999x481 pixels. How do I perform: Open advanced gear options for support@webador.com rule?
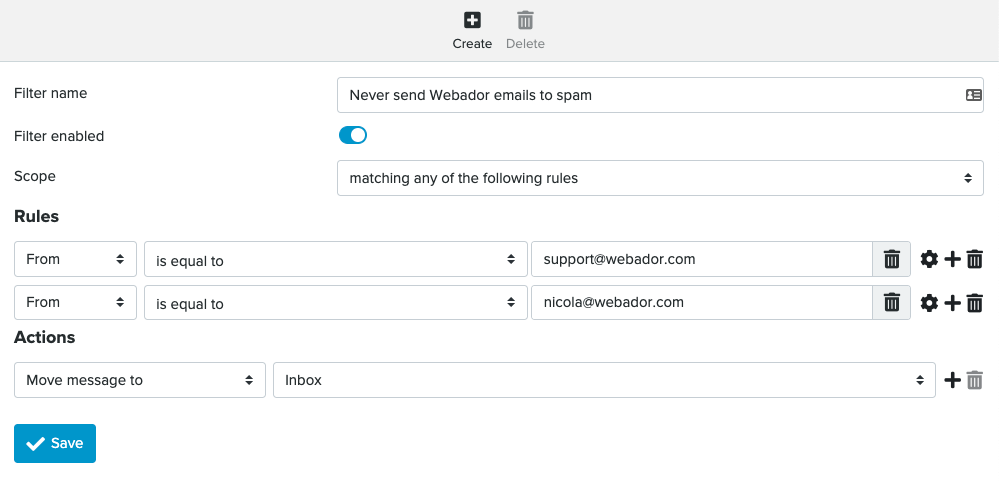pos(930,259)
